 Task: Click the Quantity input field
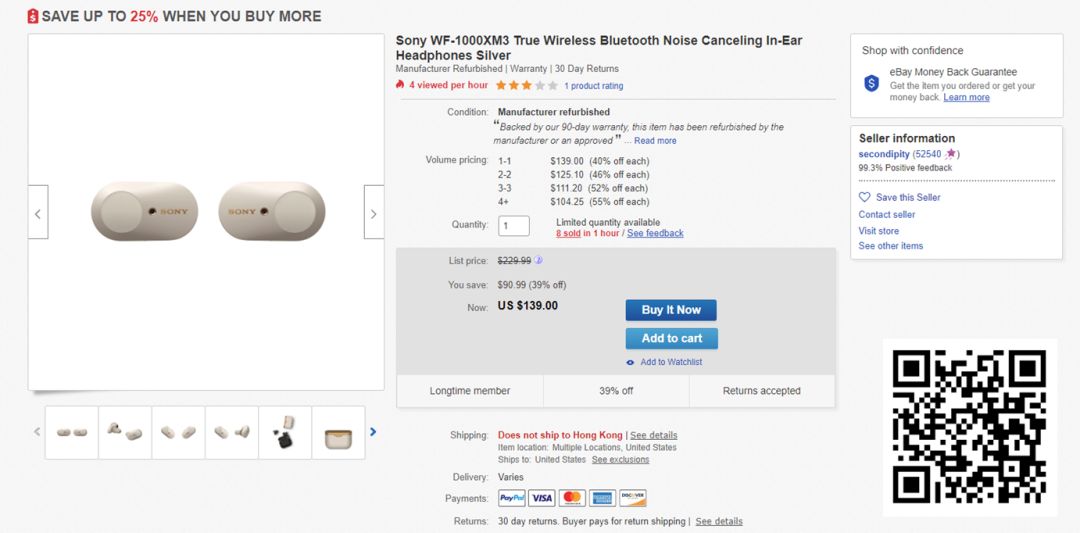[514, 226]
